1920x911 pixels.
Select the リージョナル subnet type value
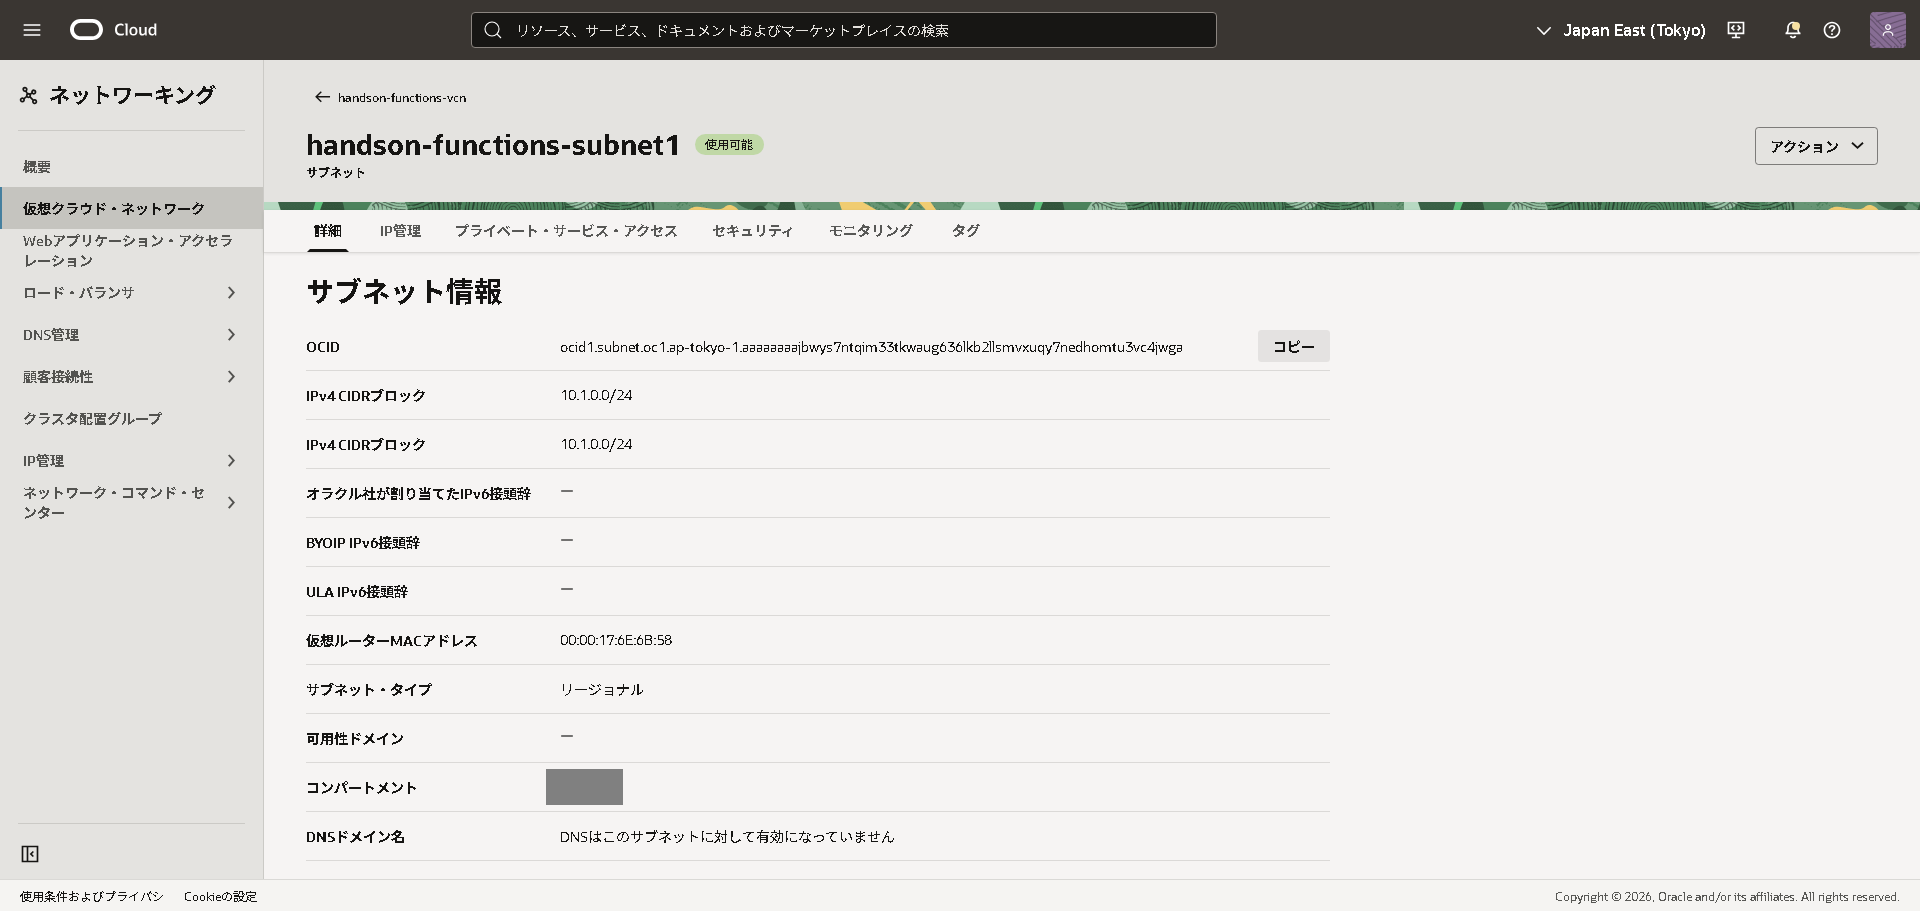[x=602, y=690]
